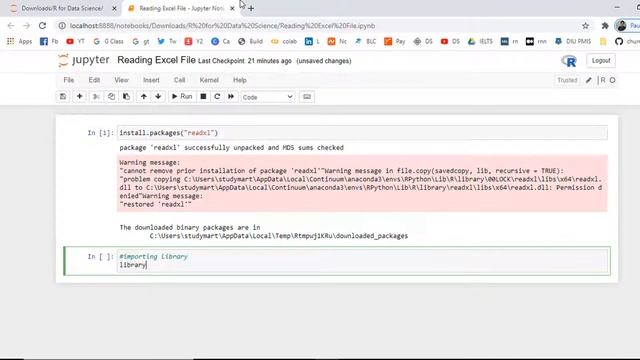Screen dimensions: 640x360
Task: Interrupt the kernel with stop icon
Action: pos(203,97)
